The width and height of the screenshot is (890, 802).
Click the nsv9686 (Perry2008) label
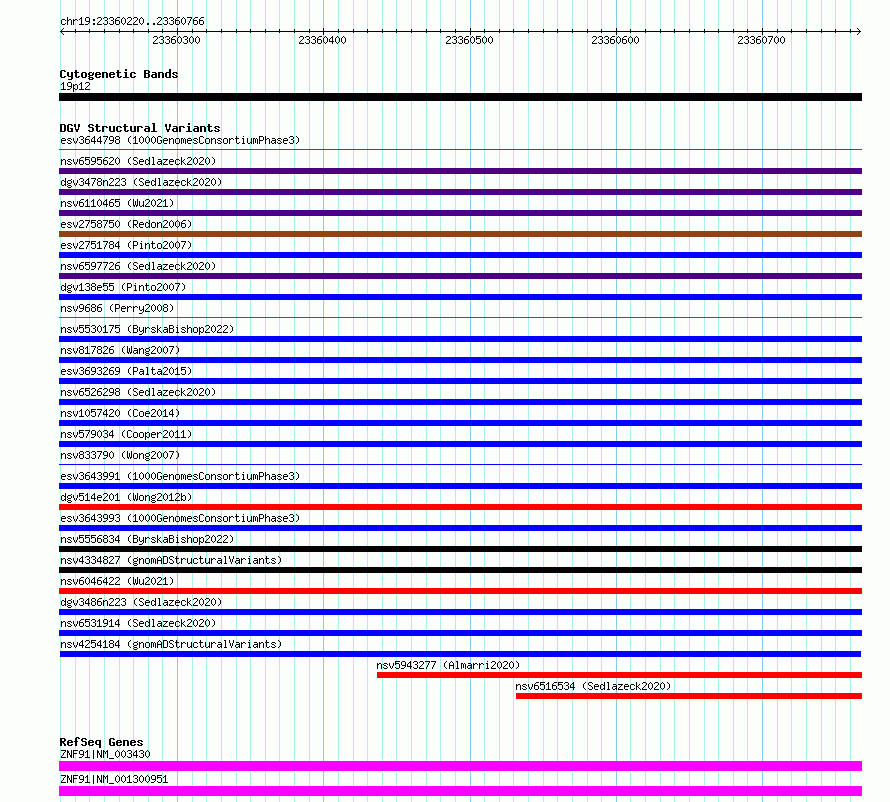[117, 308]
